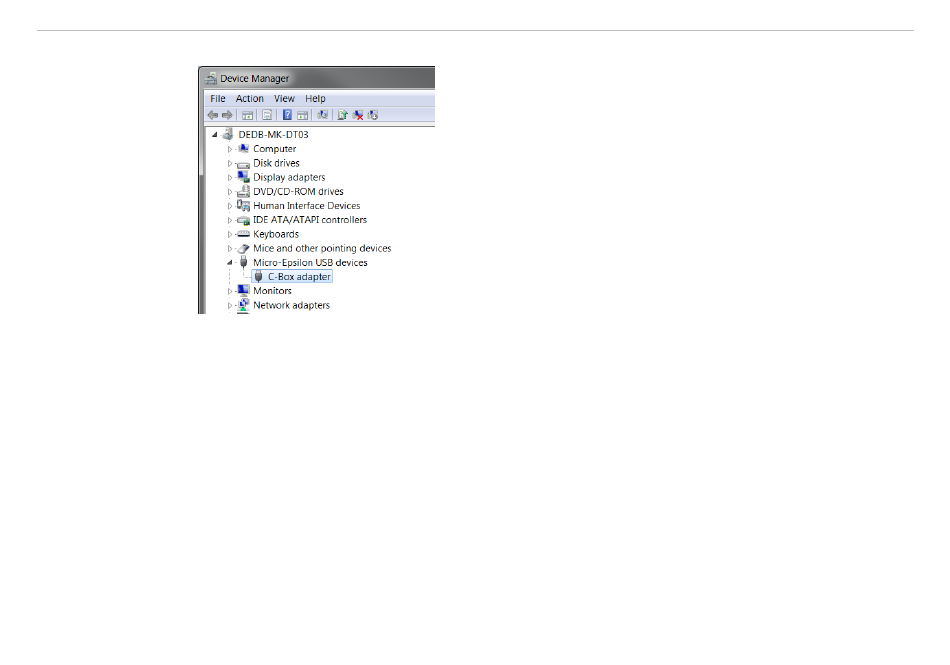Open the File menu
Viewport: 950px width, 665px height.
pos(218,98)
